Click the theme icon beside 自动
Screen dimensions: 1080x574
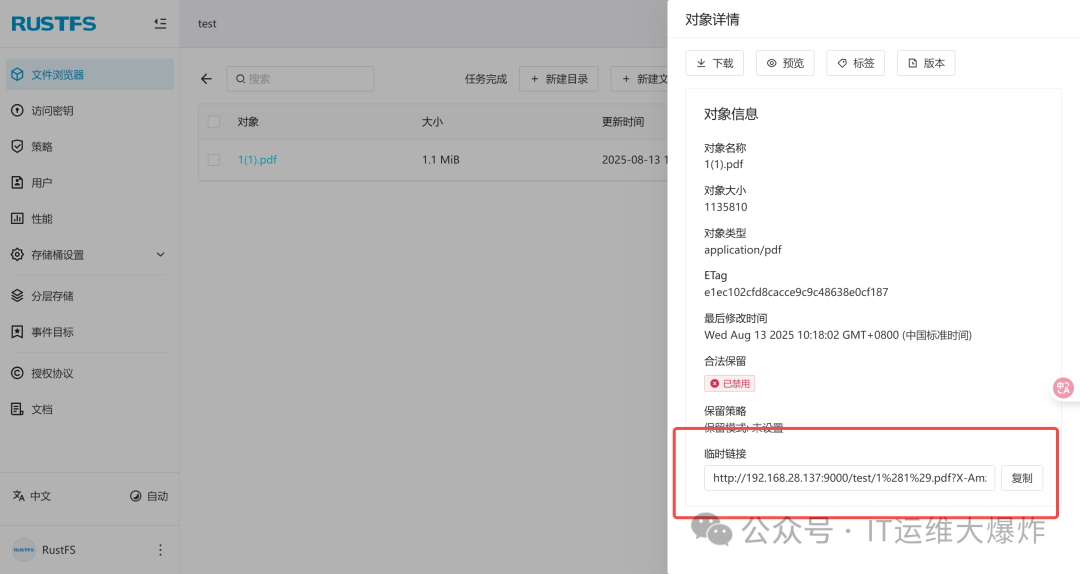click(136, 495)
